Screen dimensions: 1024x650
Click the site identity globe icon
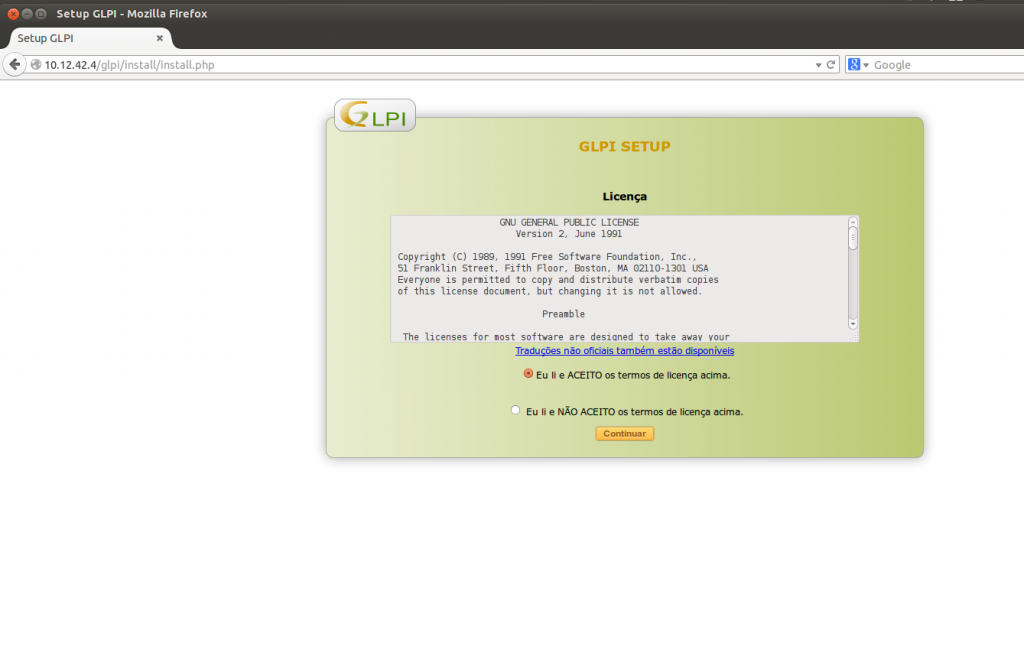[x=36, y=65]
